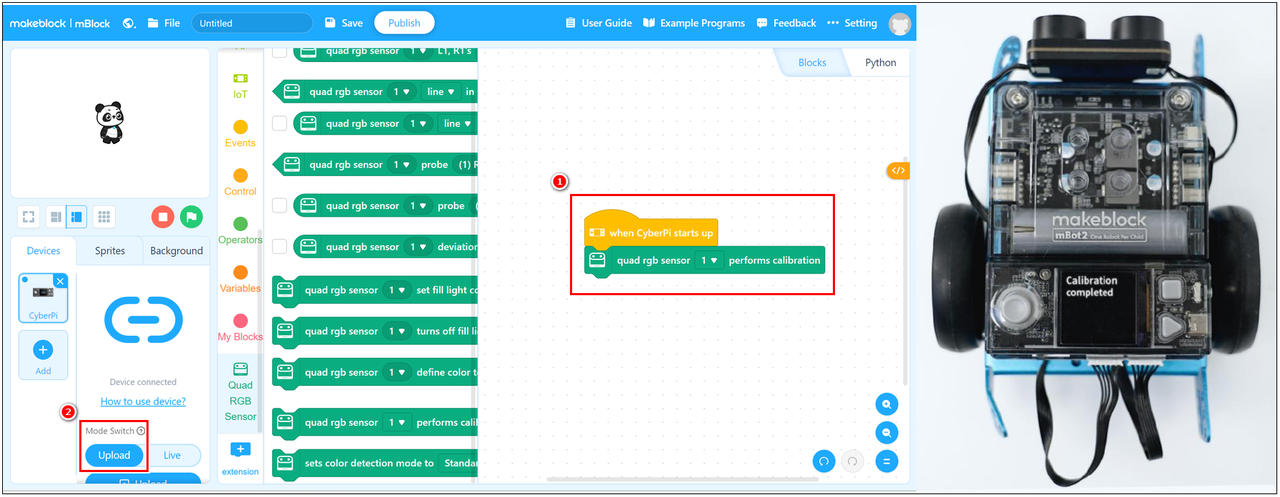Viewport: 1280px width, 497px height.
Task: Click the File folder icon
Action: coord(153,23)
